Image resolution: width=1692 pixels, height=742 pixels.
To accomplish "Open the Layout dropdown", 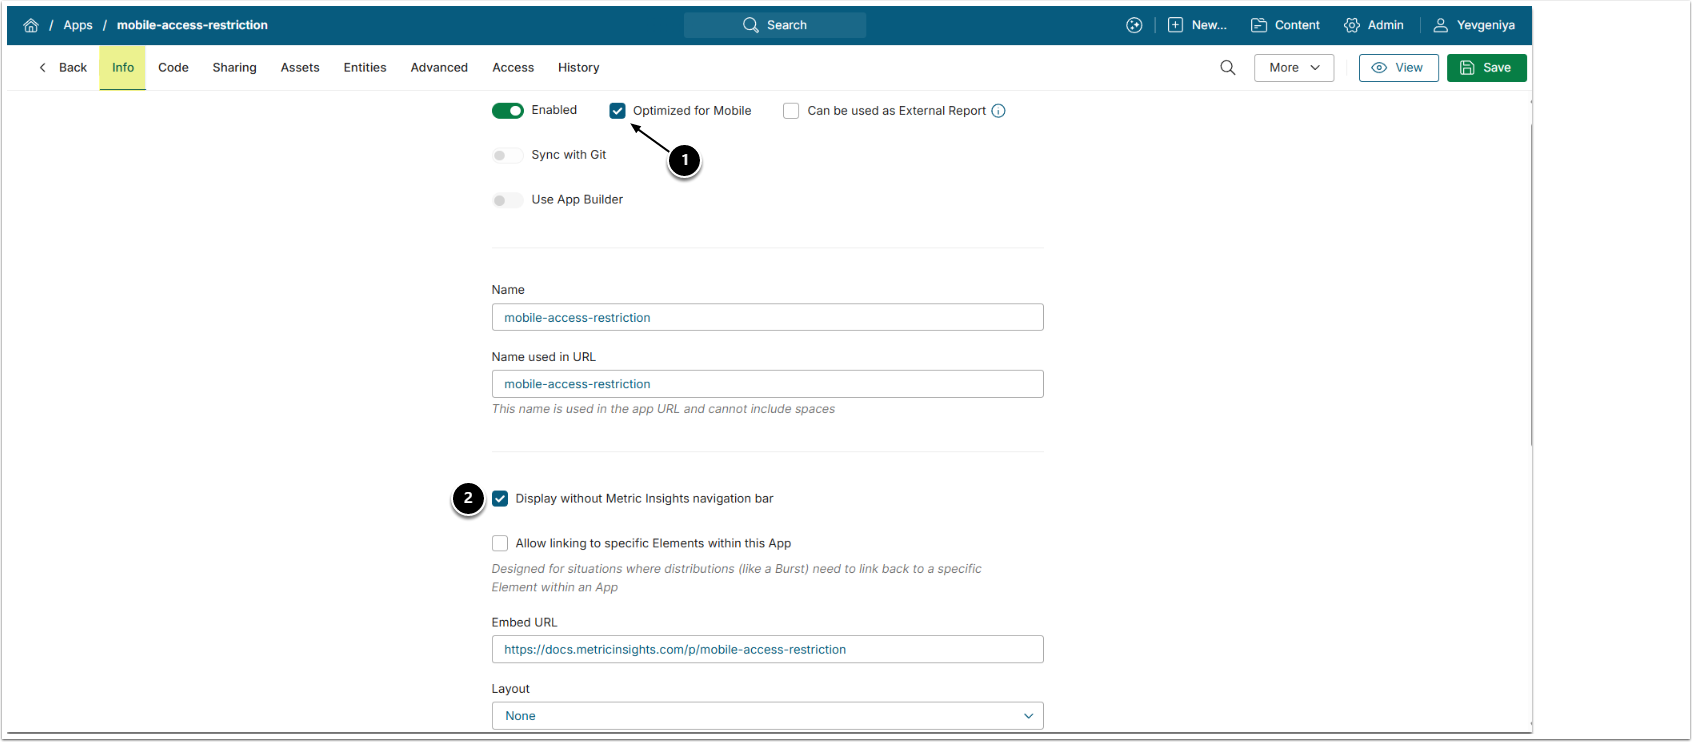I will [767, 716].
